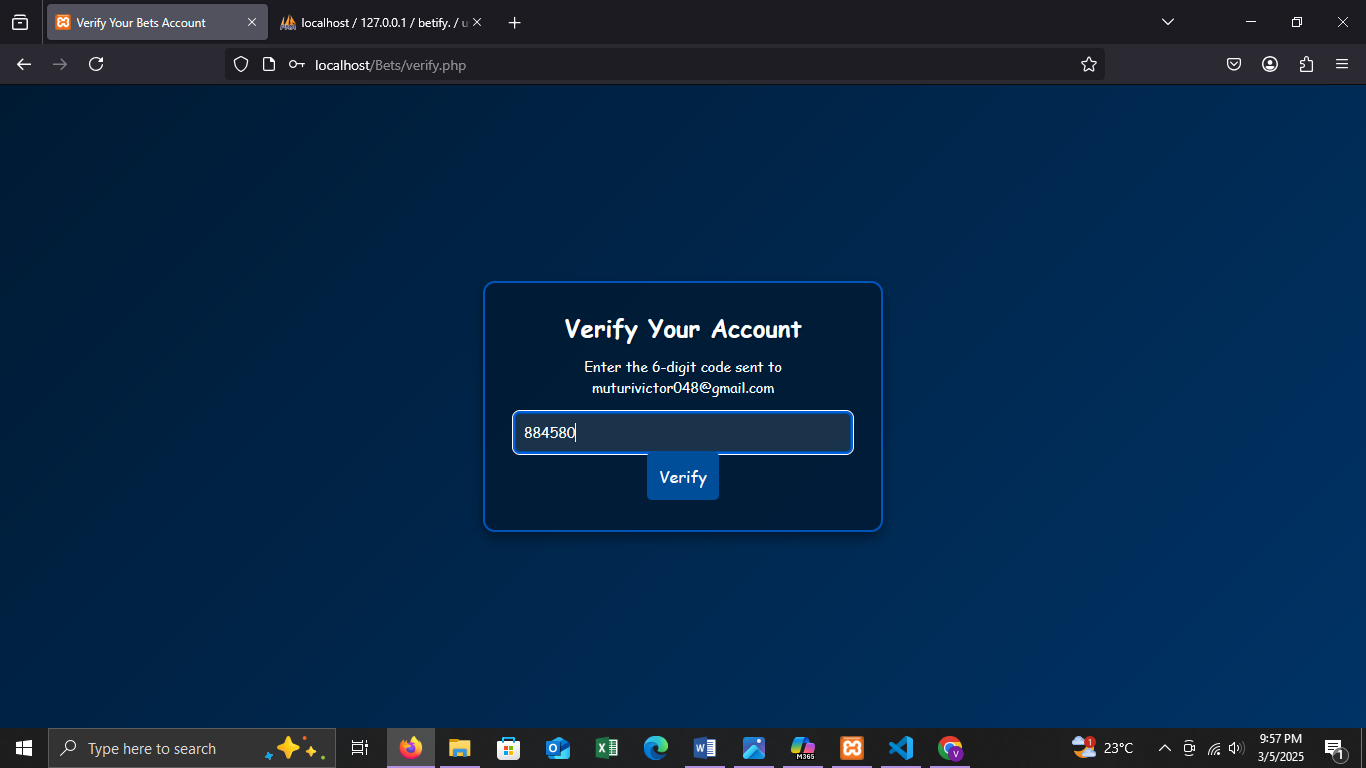Viewport: 1366px width, 768px height.
Task: Click the address bar URL
Action: pyautogui.click(x=390, y=65)
